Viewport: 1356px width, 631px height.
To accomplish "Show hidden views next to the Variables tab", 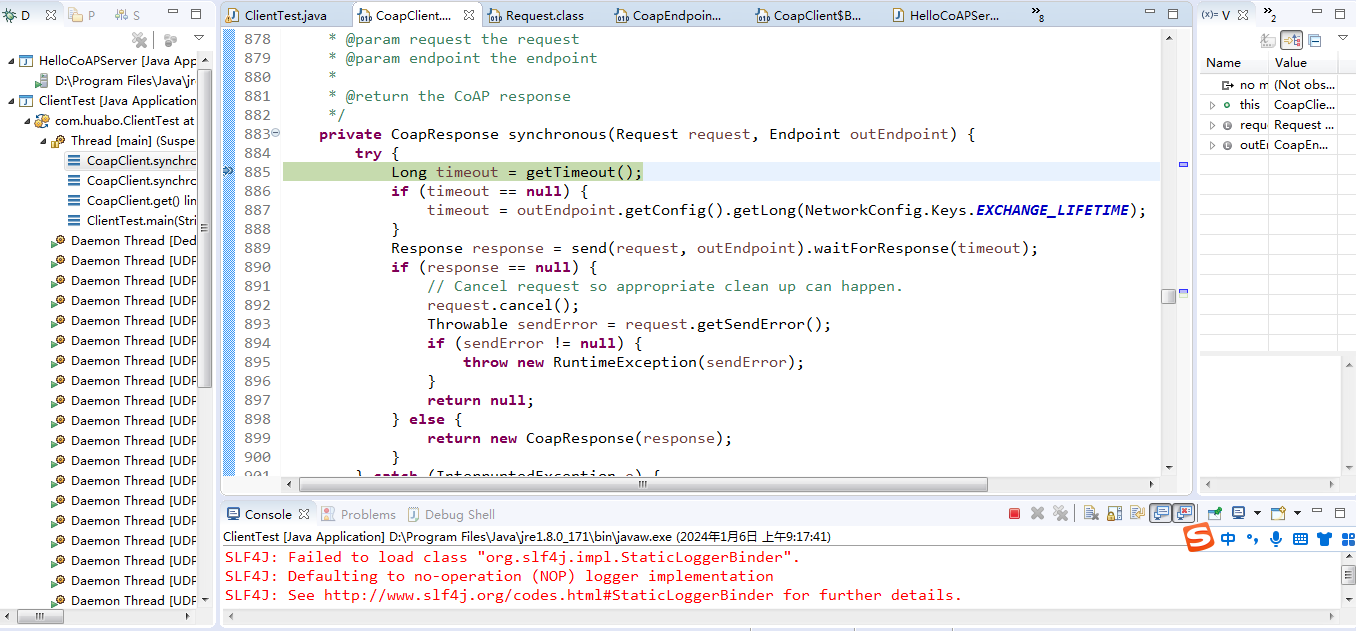I will (x=1268, y=15).
